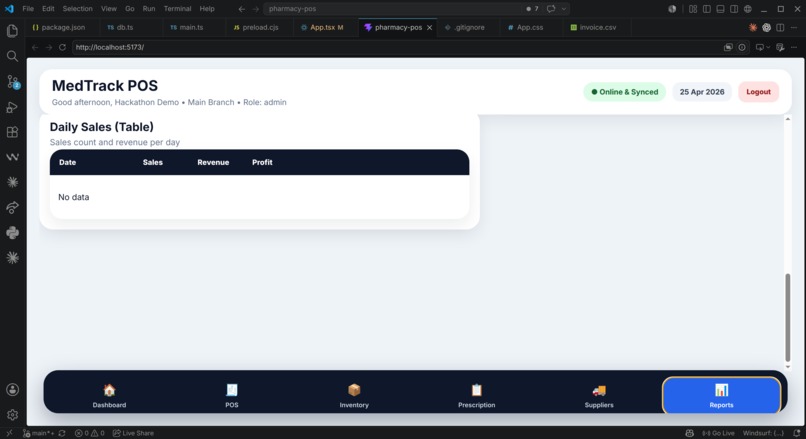
Task: Go forward in the embedded browser
Action: pyautogui.click(x=49, y=47)
